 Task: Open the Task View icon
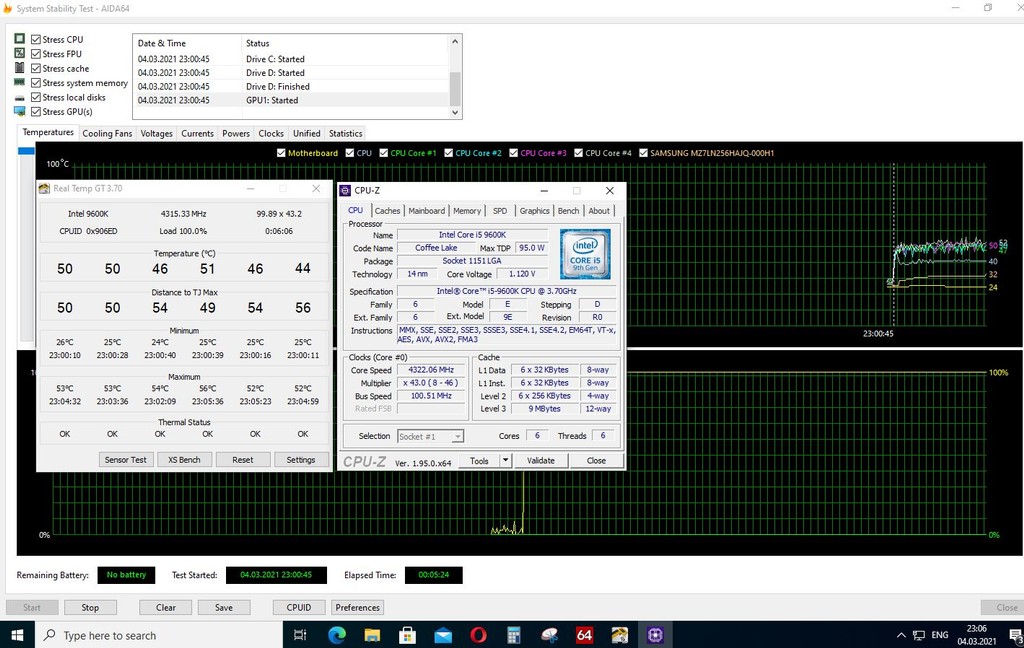(x=300, y=635)
